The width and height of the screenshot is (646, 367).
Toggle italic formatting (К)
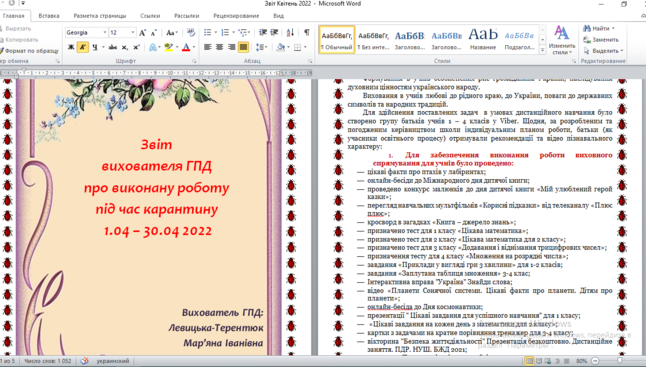pos(83,47)
